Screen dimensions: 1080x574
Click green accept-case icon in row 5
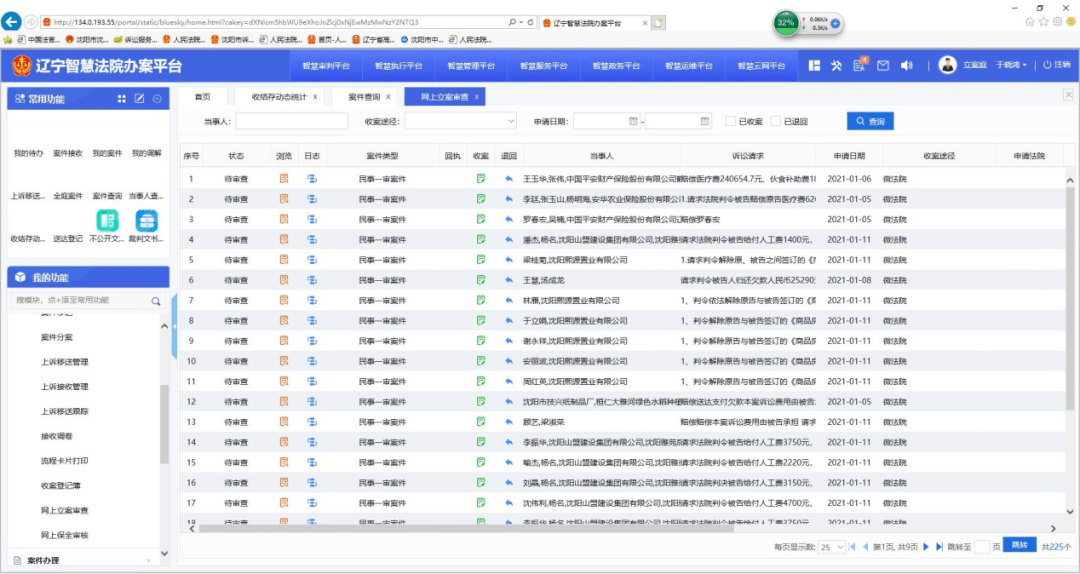coord(481,259)
